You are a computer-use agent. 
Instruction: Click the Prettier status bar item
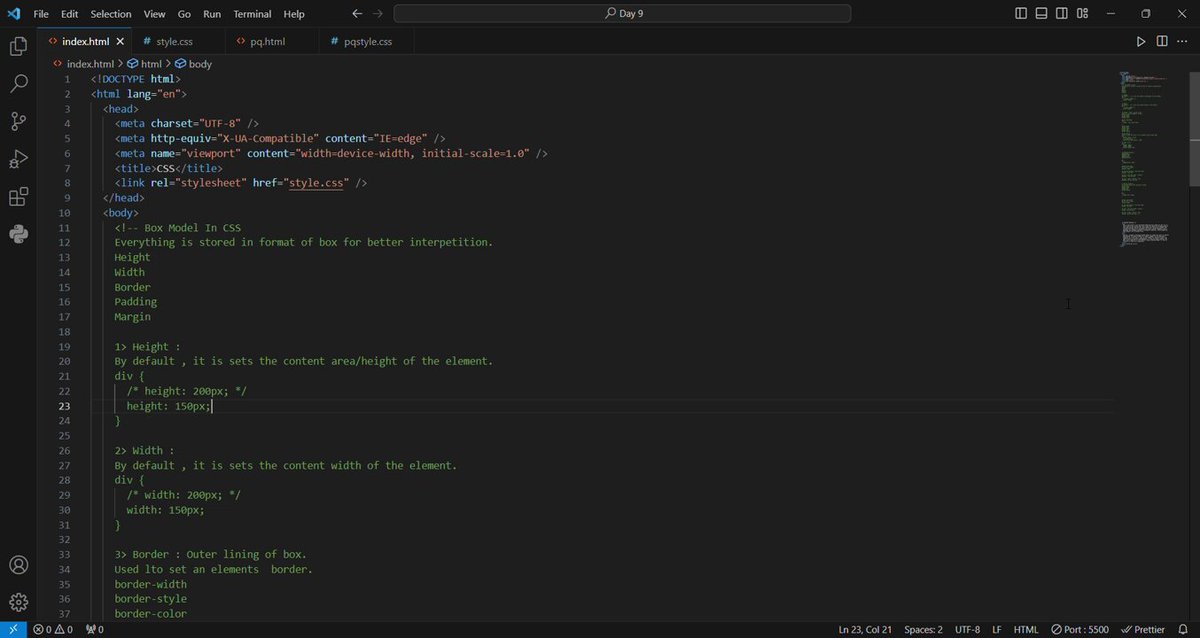point(1143,629)
